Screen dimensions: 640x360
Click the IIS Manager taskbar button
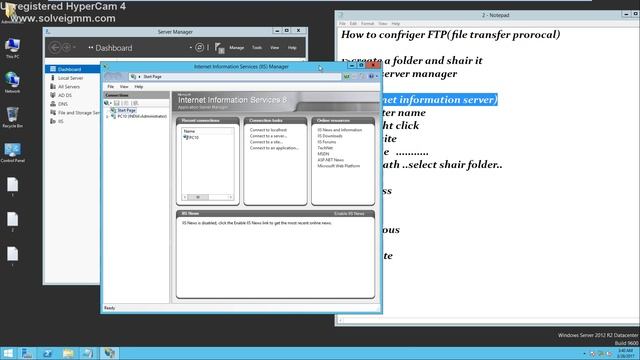109,353
